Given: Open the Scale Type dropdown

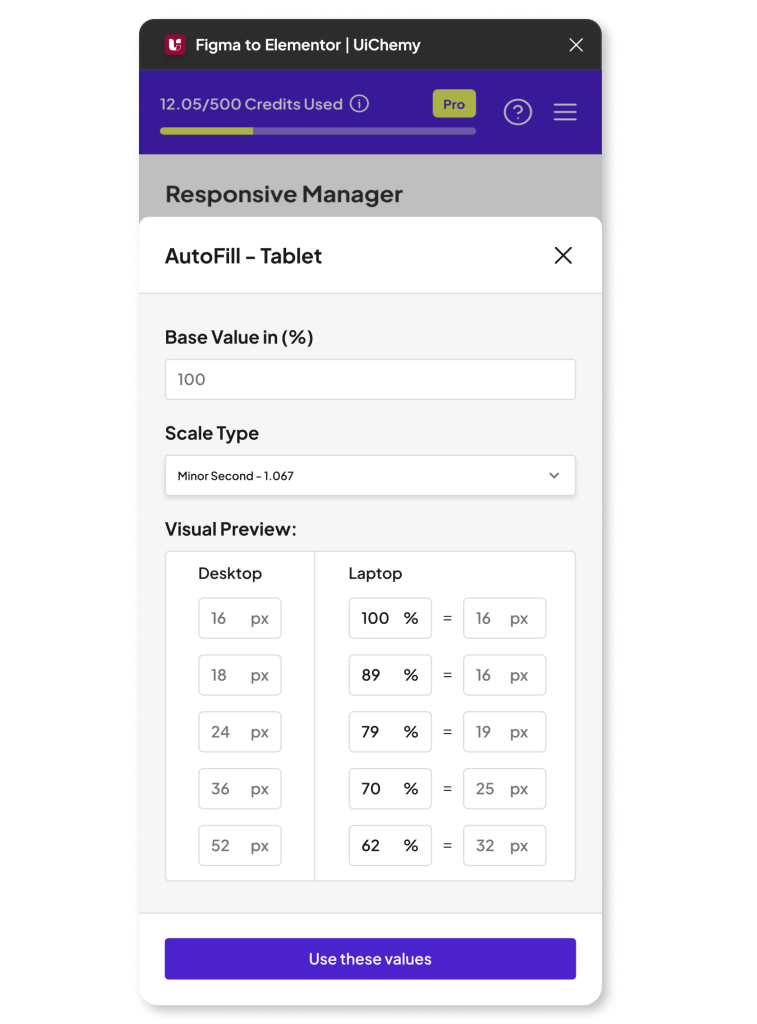Looking at the screenshot, I should 370,476.
